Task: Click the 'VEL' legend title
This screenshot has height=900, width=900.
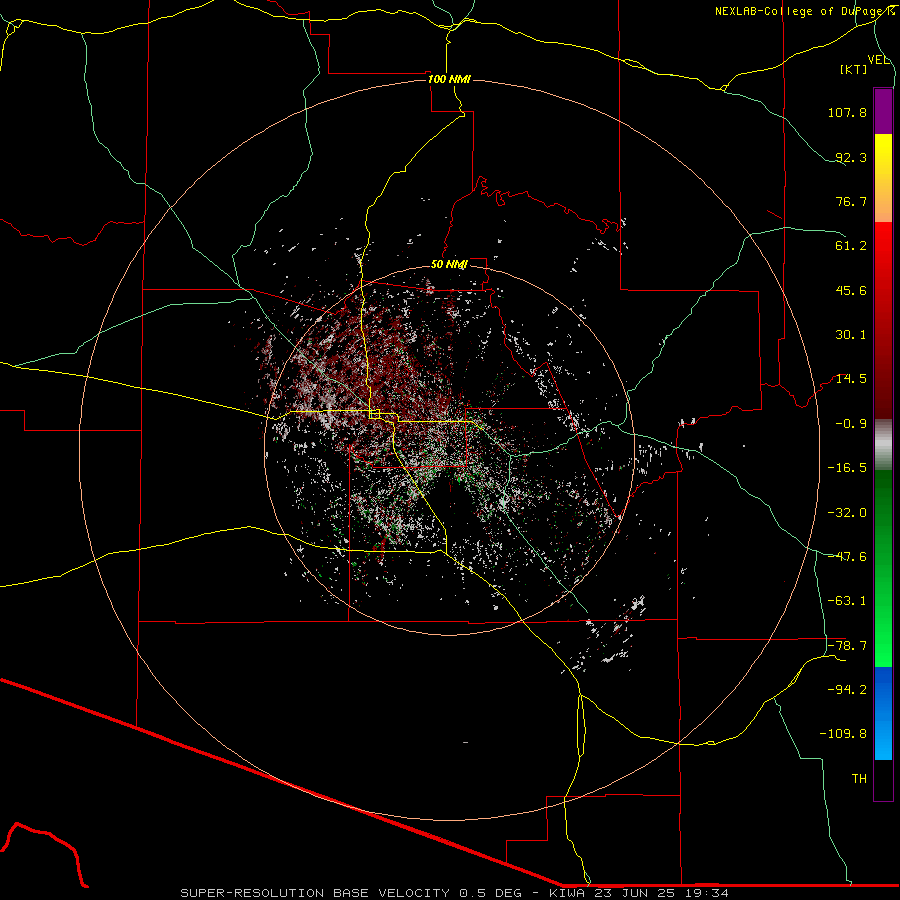Action: tap(879, 60)
